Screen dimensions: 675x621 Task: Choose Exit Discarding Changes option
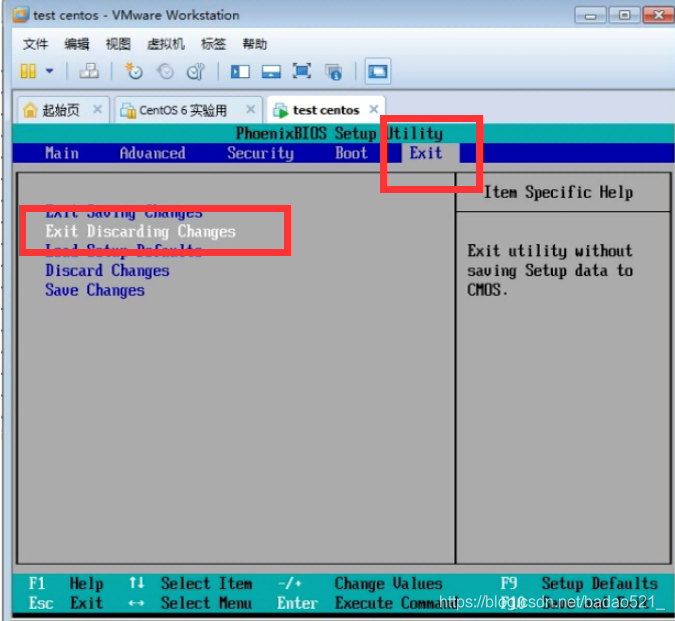click(x=140, y=232)
